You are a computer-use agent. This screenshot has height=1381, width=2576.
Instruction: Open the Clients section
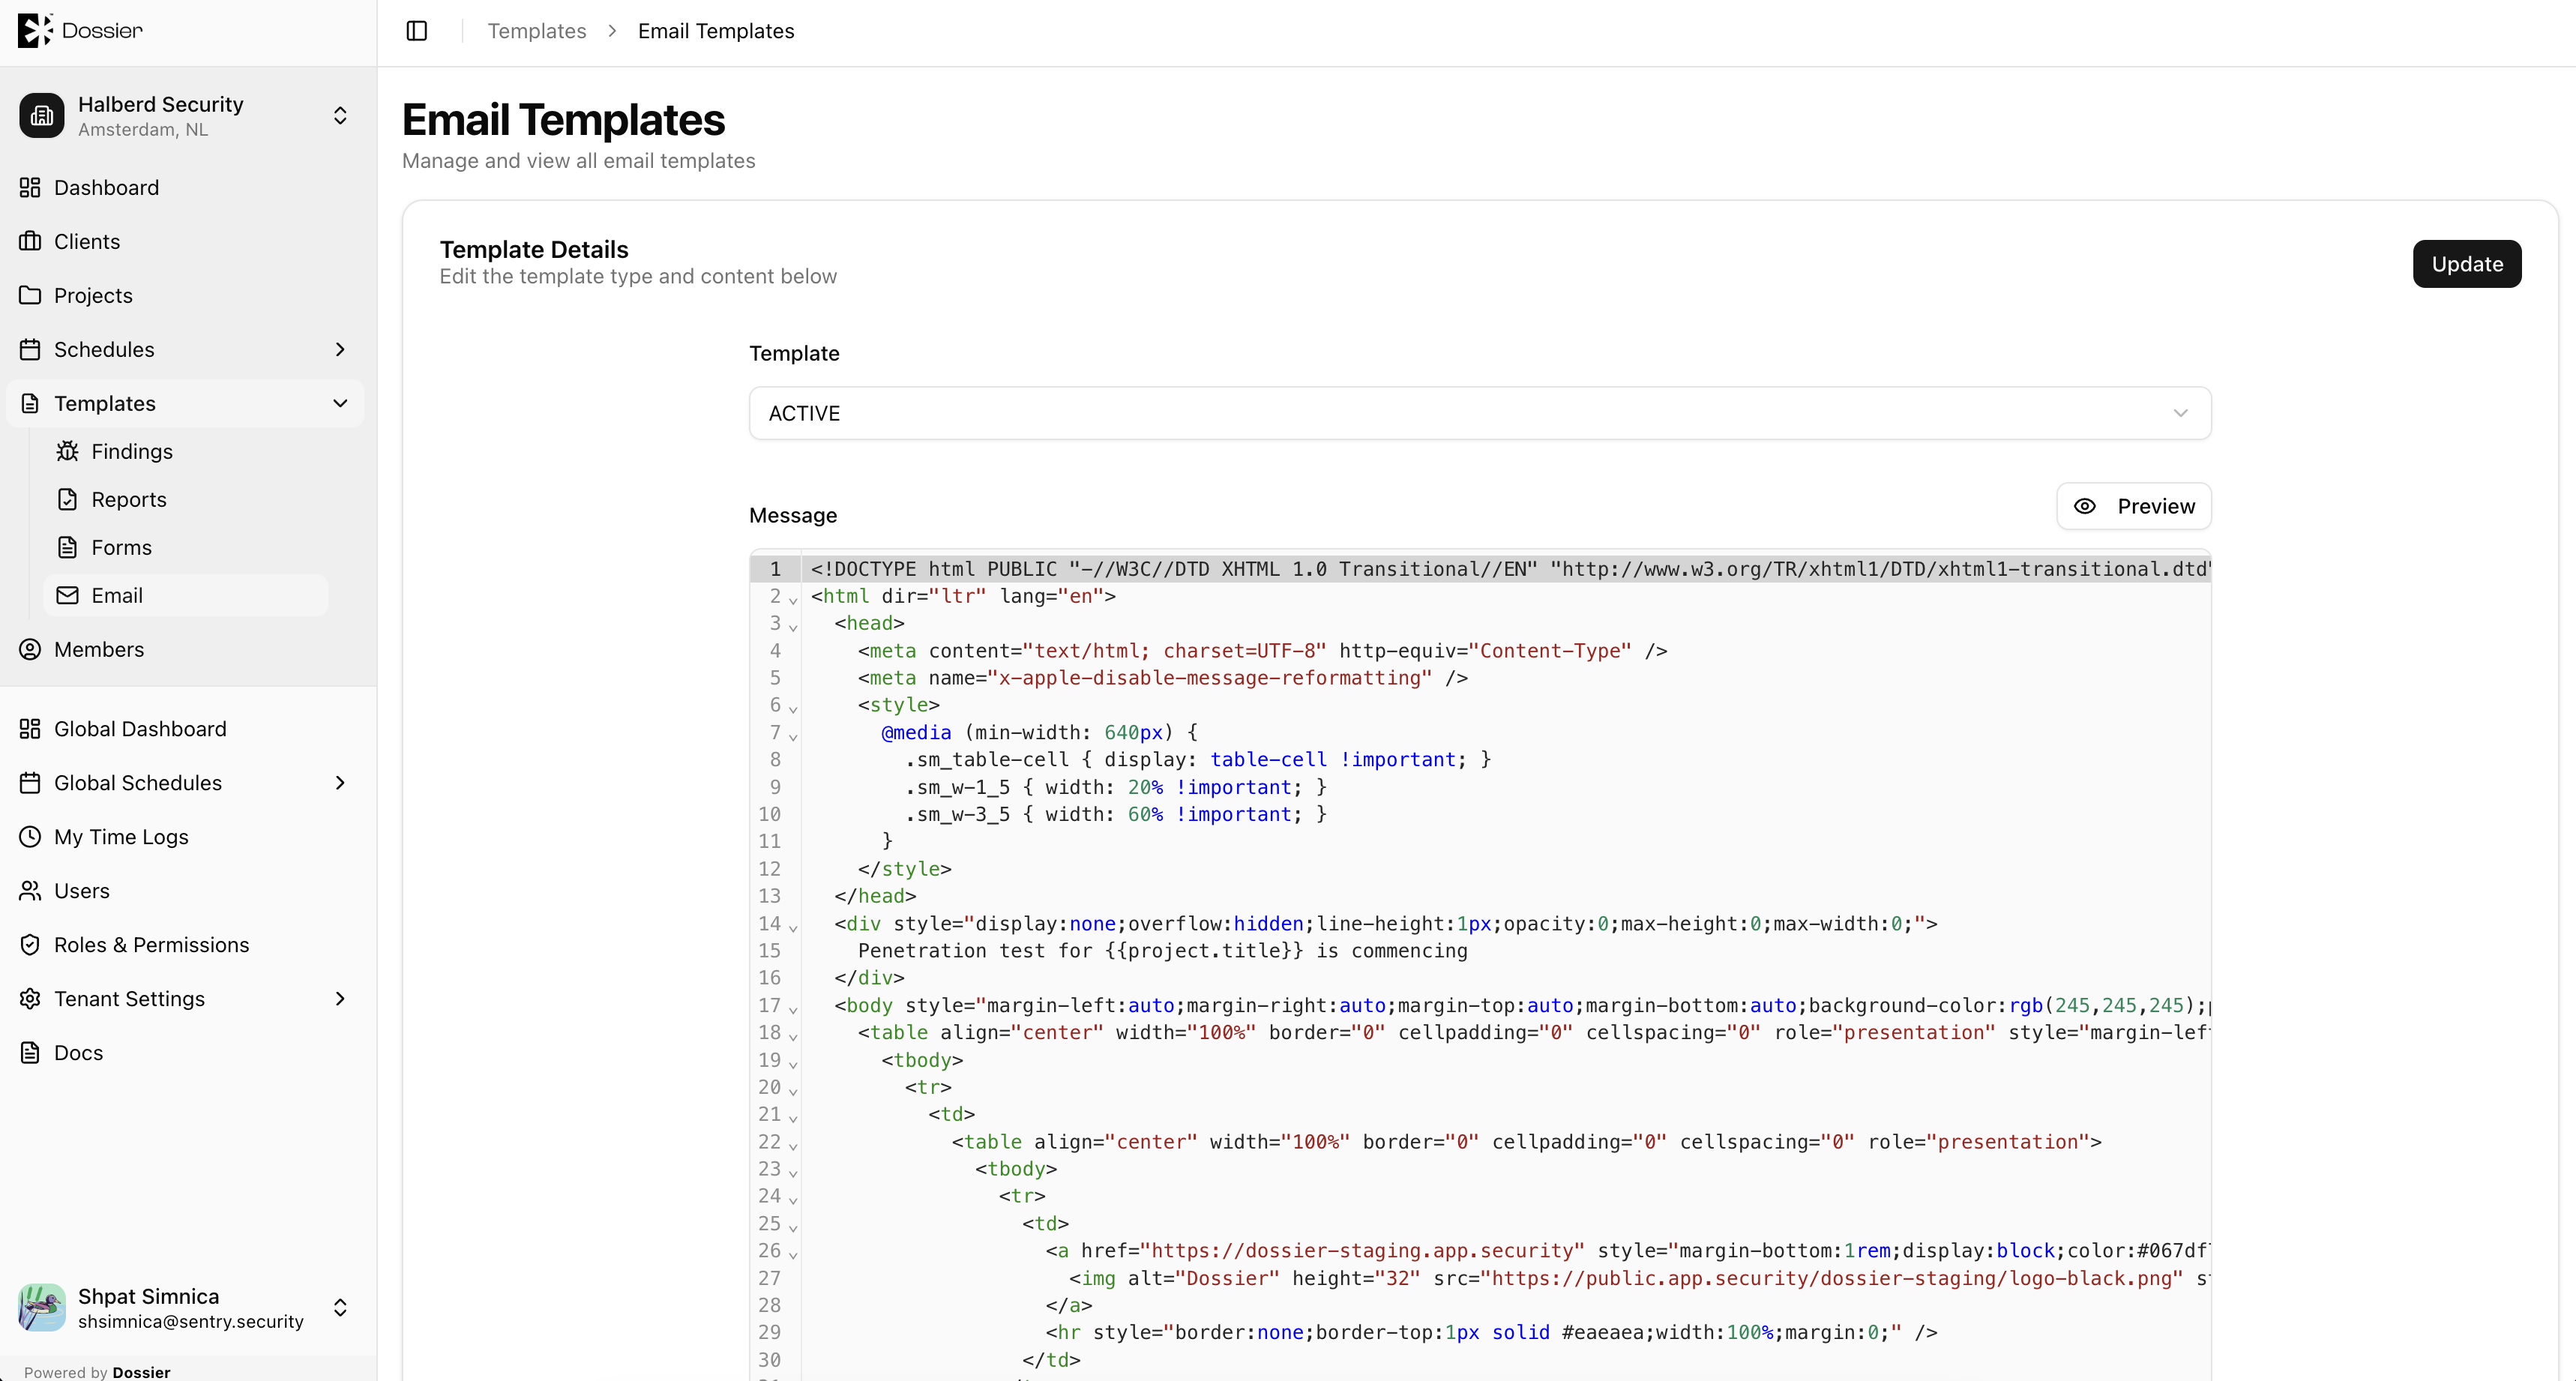tap(186, 242)
